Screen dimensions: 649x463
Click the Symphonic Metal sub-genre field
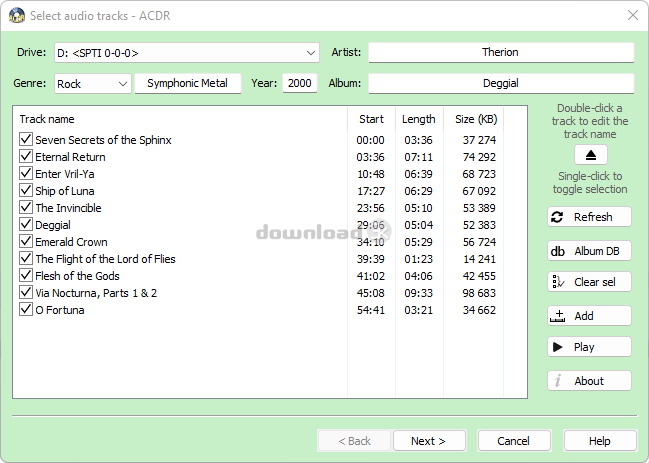tap(187, 84)
